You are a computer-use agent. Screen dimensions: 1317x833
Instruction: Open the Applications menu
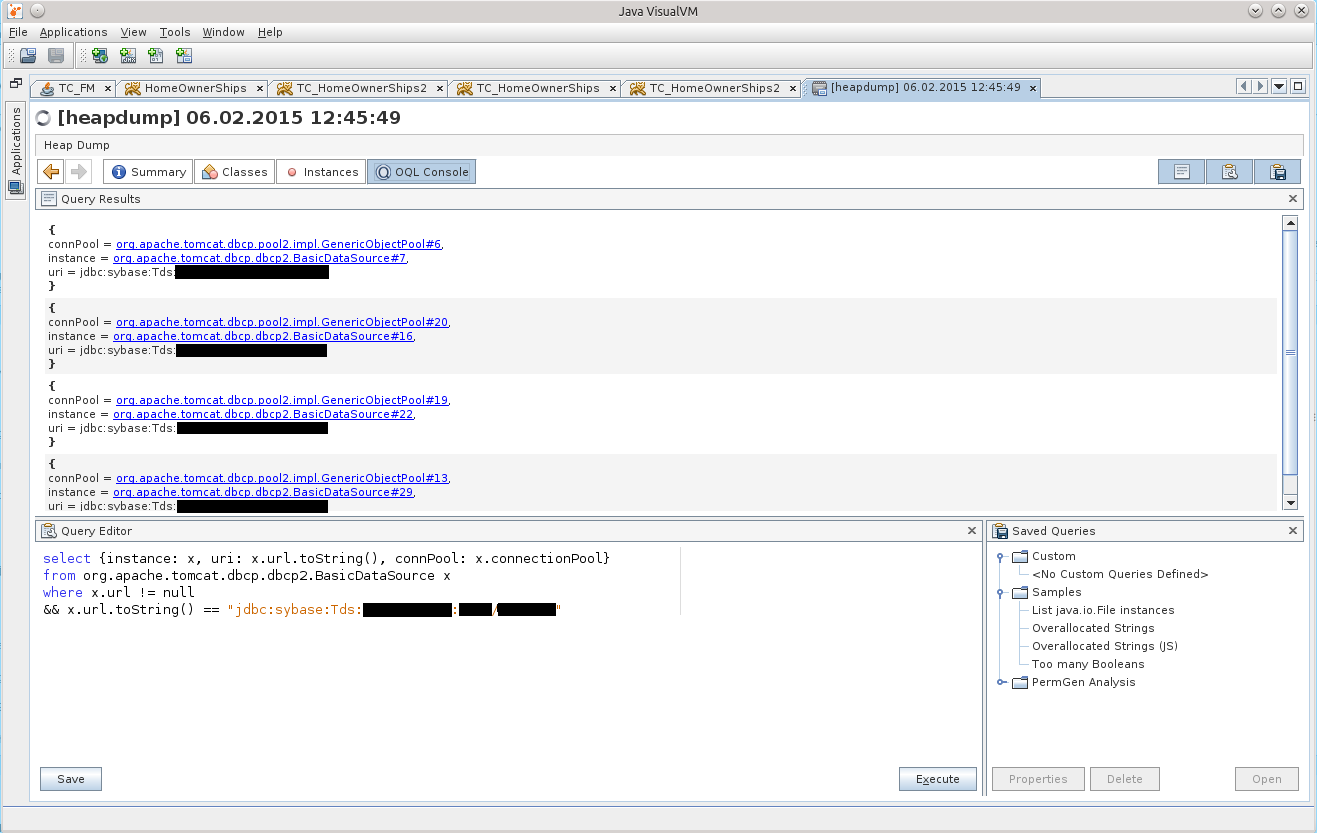pyautogui.click(x=73, y=32)
